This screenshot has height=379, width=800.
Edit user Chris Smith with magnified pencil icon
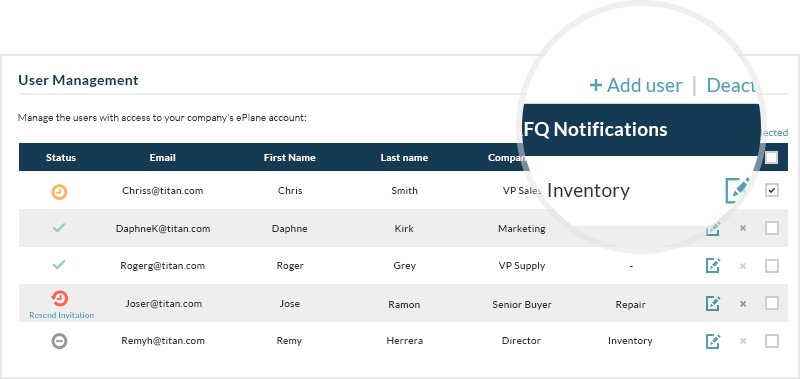(x=737, y=190)
